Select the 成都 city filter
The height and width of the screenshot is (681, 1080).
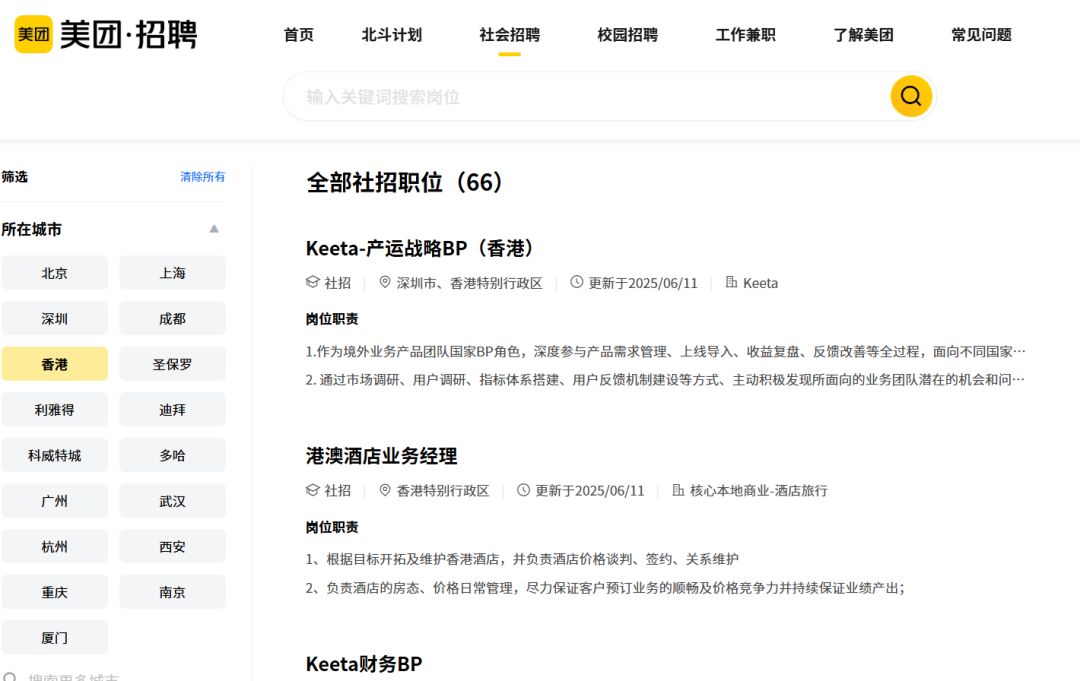pos(172,319)
